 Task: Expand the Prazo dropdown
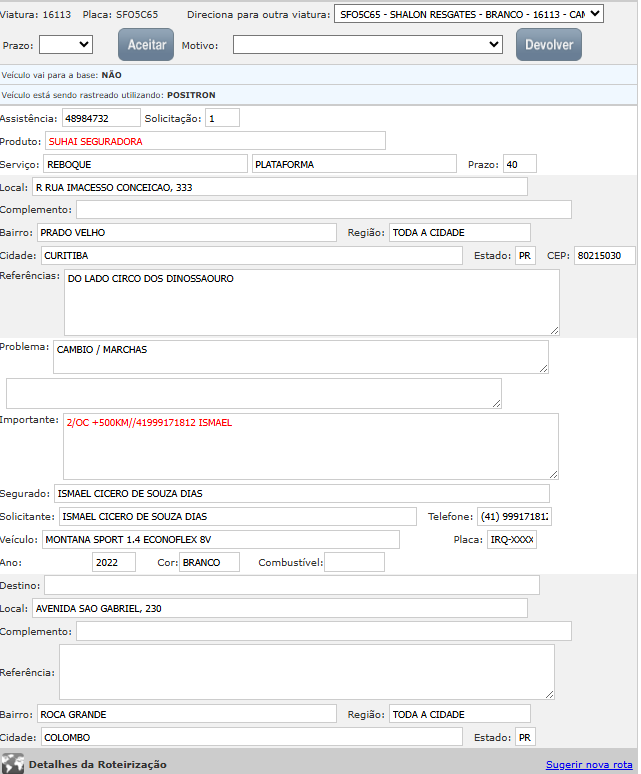pyautogui.click(x=65, y=45)
